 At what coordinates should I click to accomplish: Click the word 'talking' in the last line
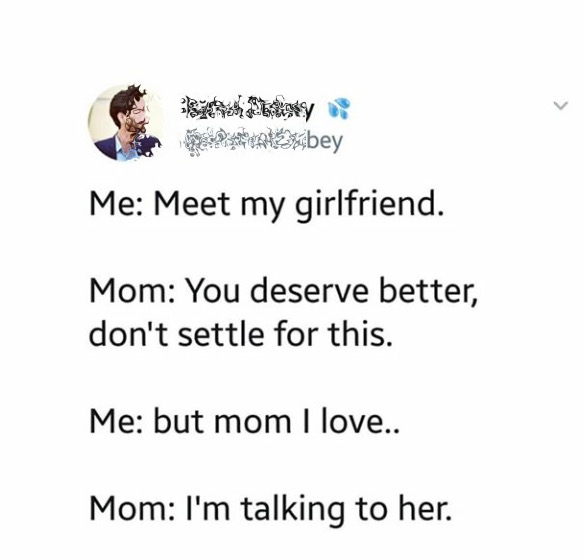point(293,510)
